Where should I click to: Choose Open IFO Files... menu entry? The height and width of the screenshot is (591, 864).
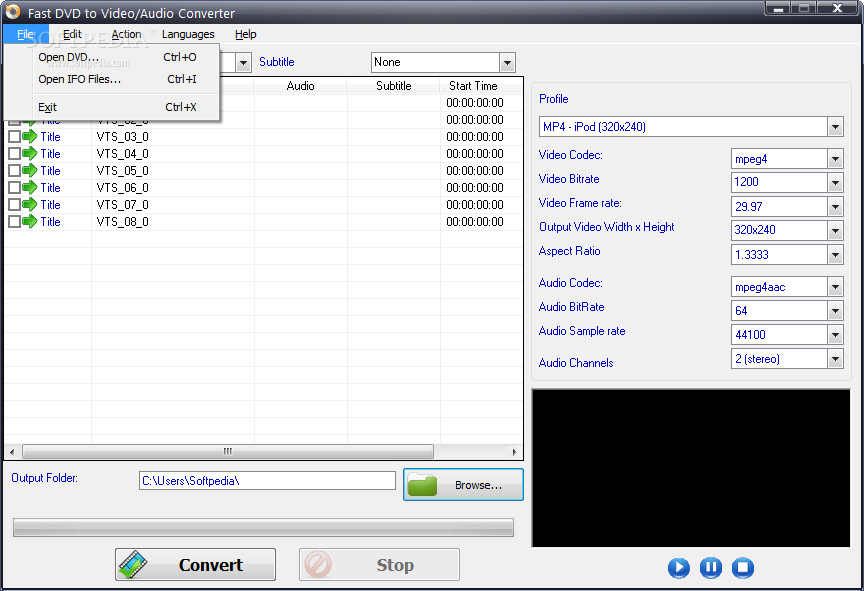112,79
